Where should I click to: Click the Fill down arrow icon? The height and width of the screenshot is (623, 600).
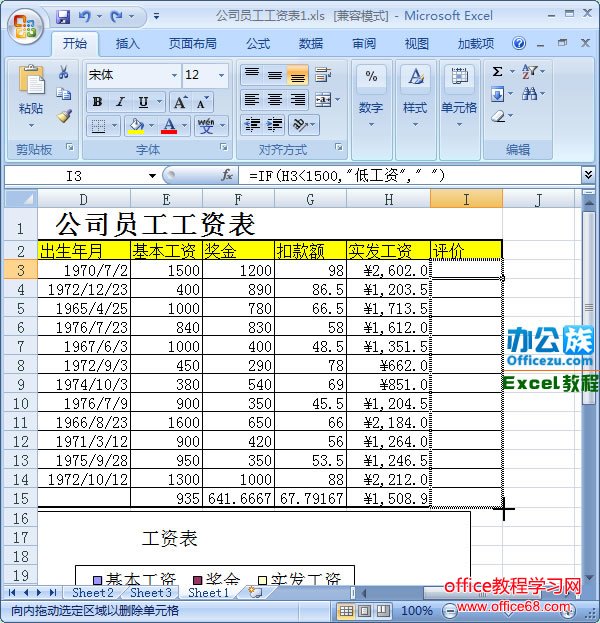(x=497, y=94)
